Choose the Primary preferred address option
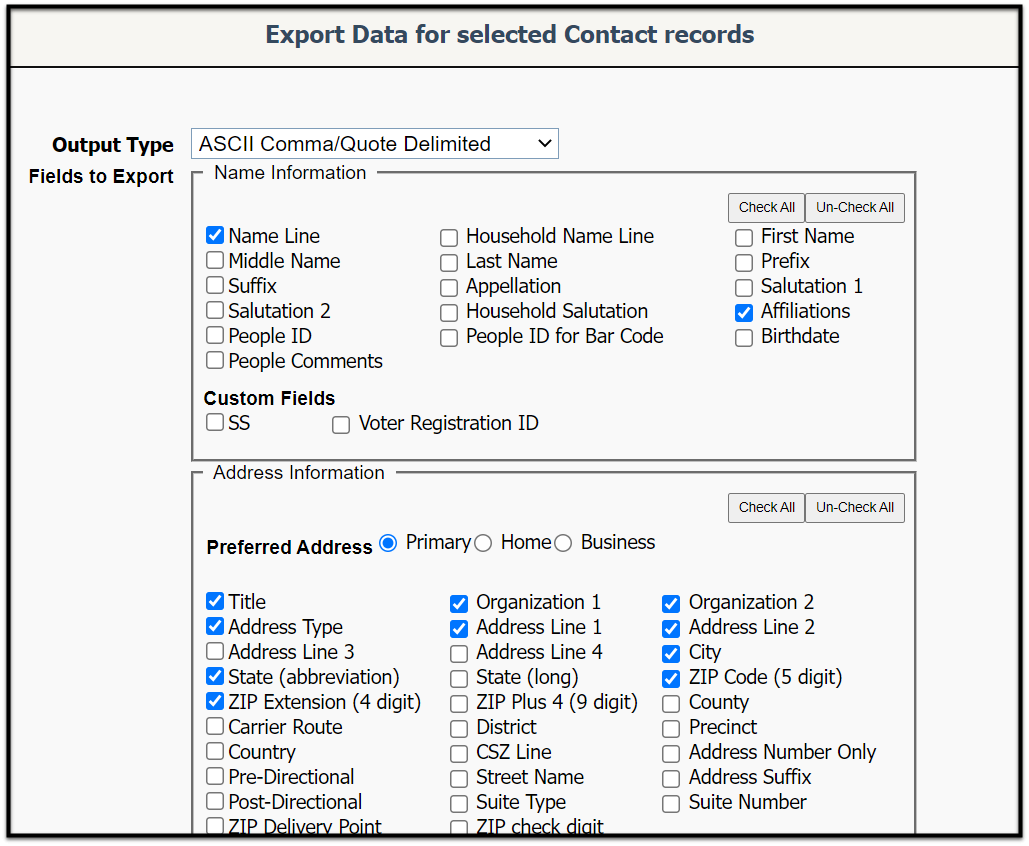 388,543
